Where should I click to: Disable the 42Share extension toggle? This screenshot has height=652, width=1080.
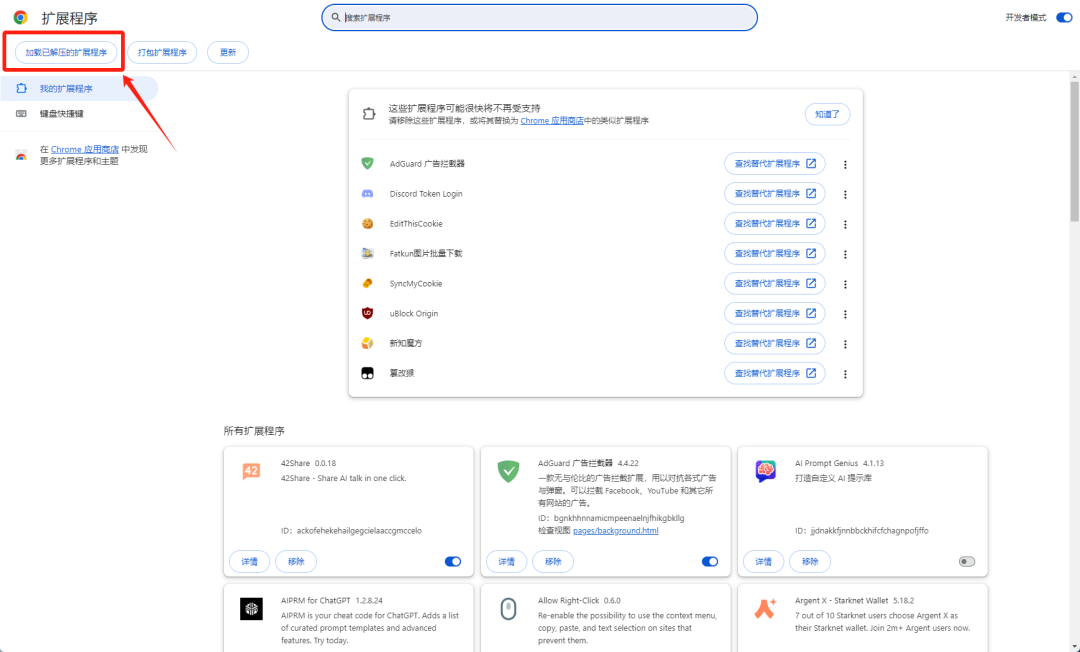coord(453,561)
